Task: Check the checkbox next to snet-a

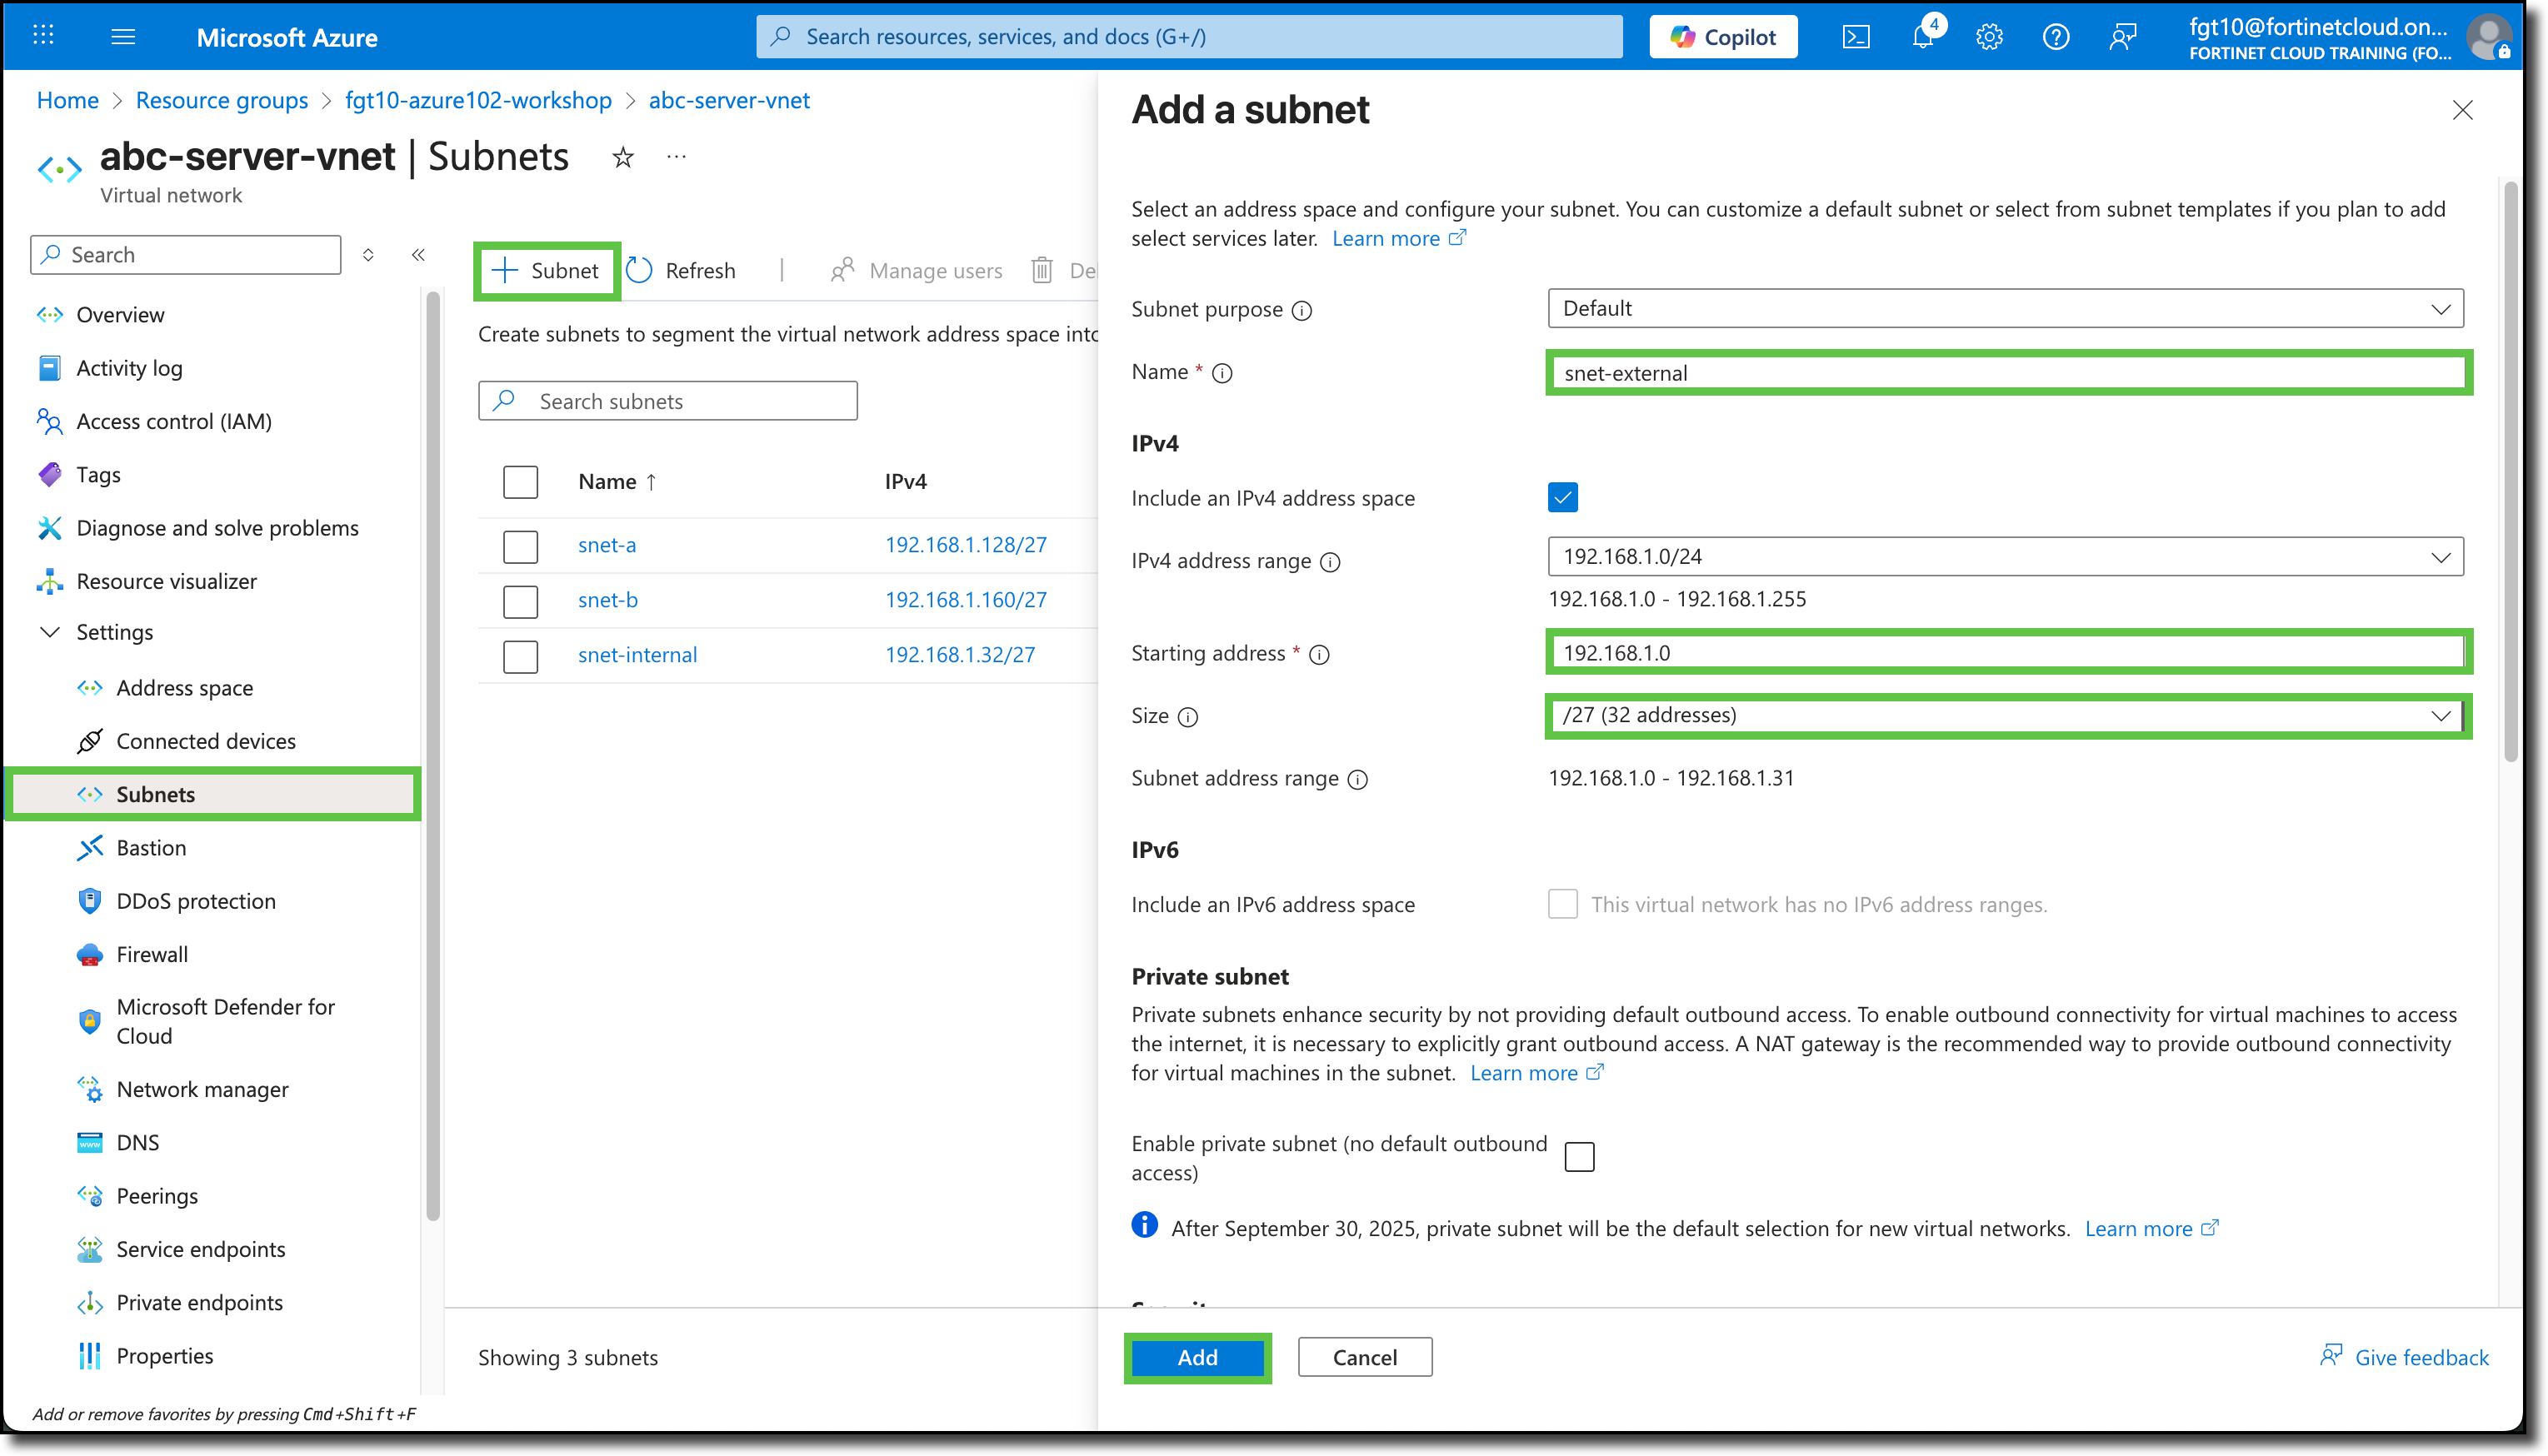Action: 520,545
